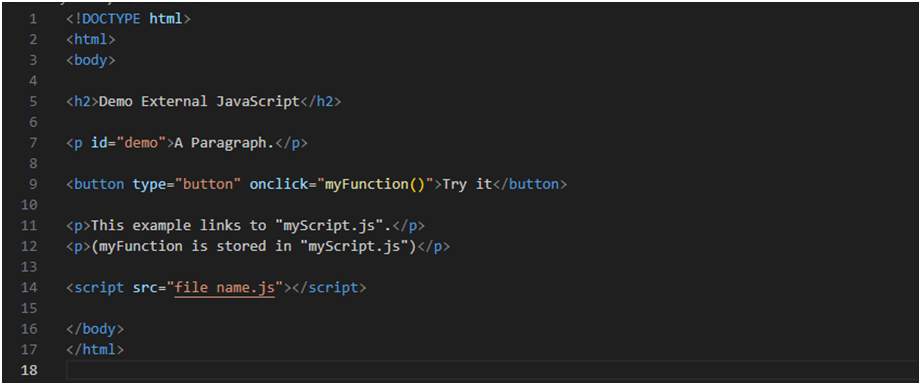Viewport: 921px width, 385px height.
Task: Open the underlined "file name.js" link
Action: pyautogui.click(x=224, y=288)
